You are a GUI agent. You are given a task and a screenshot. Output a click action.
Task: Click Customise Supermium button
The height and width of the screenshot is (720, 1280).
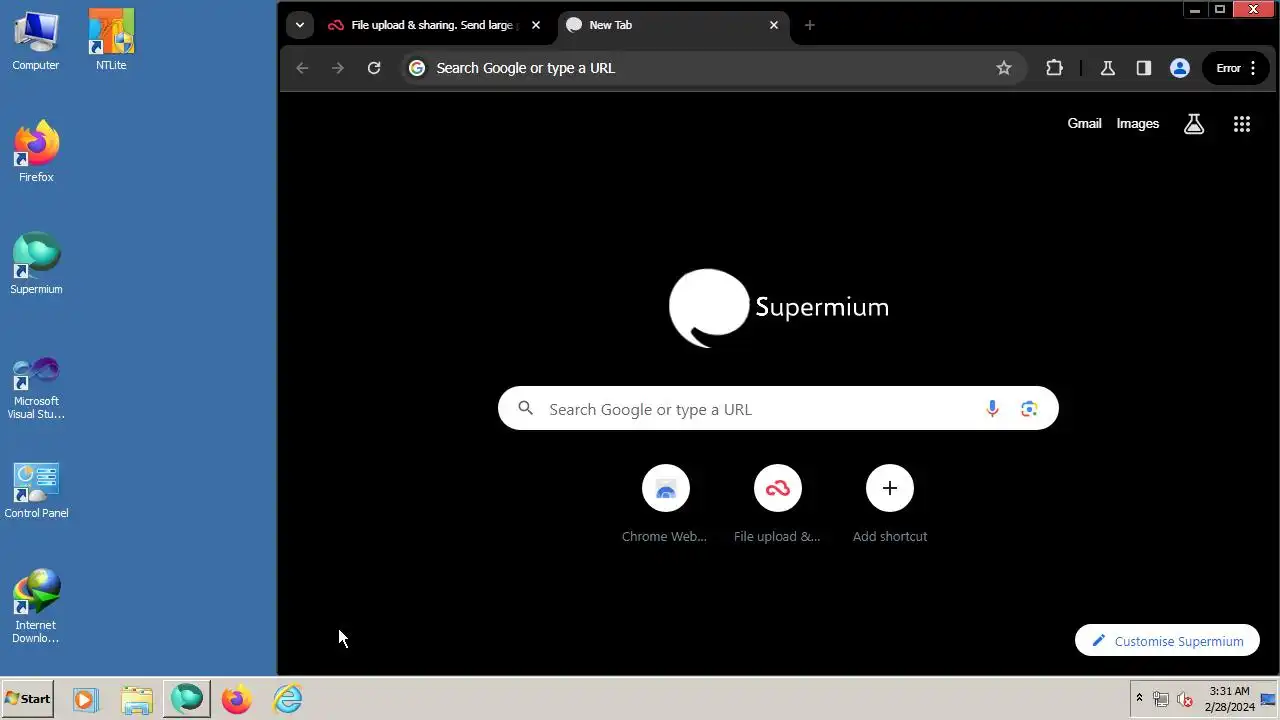point(1167,641)
